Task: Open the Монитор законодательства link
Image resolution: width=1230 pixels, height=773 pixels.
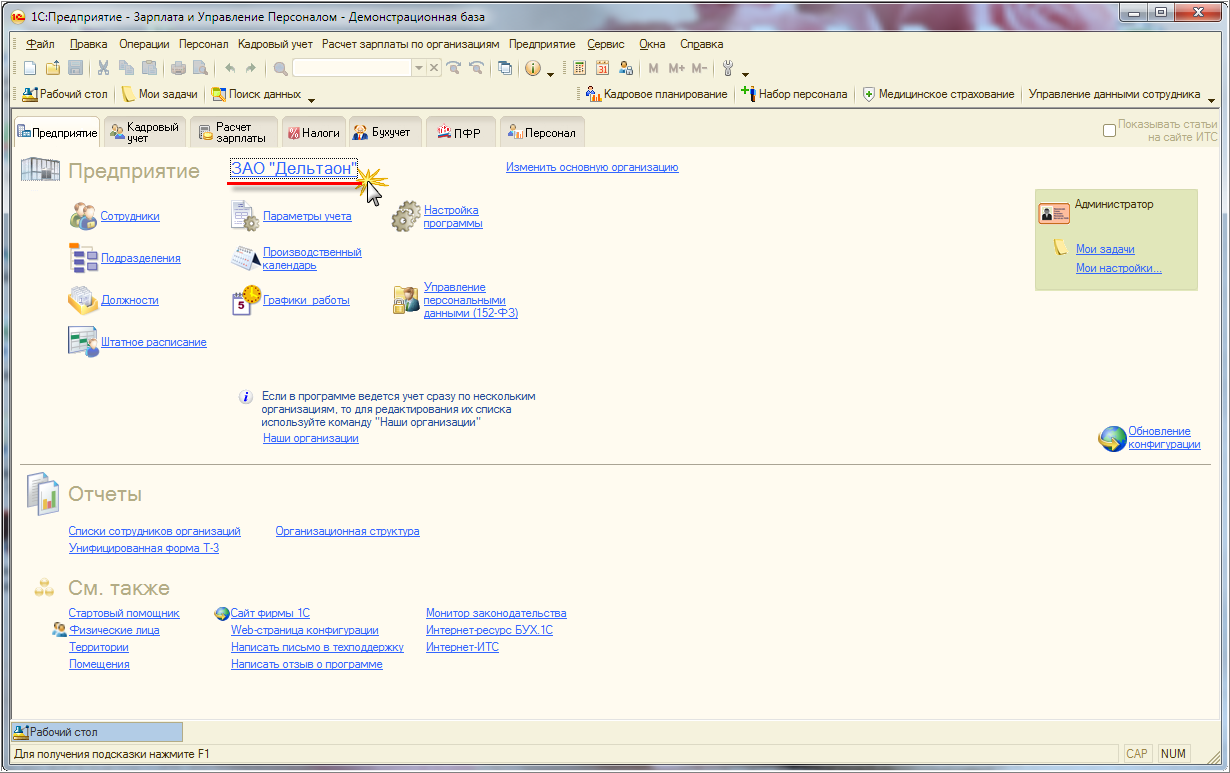Action: pyautogui.click(x=496, y=613)
